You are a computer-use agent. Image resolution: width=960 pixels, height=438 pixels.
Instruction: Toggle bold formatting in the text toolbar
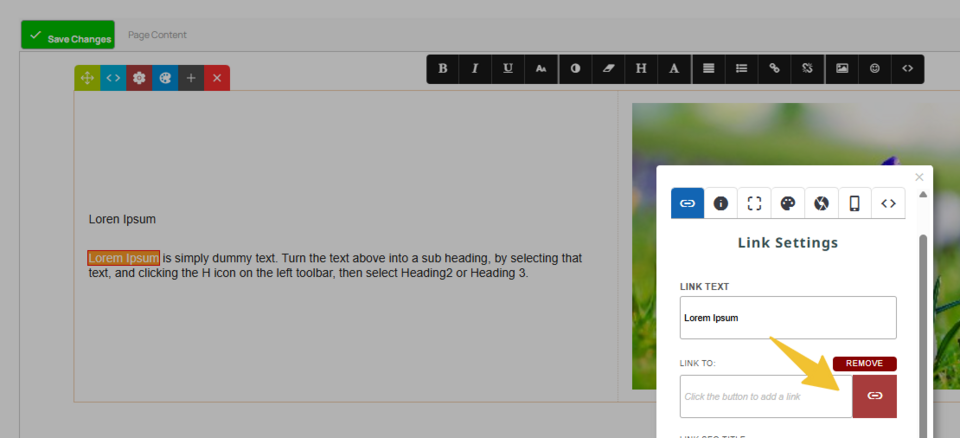443,69
